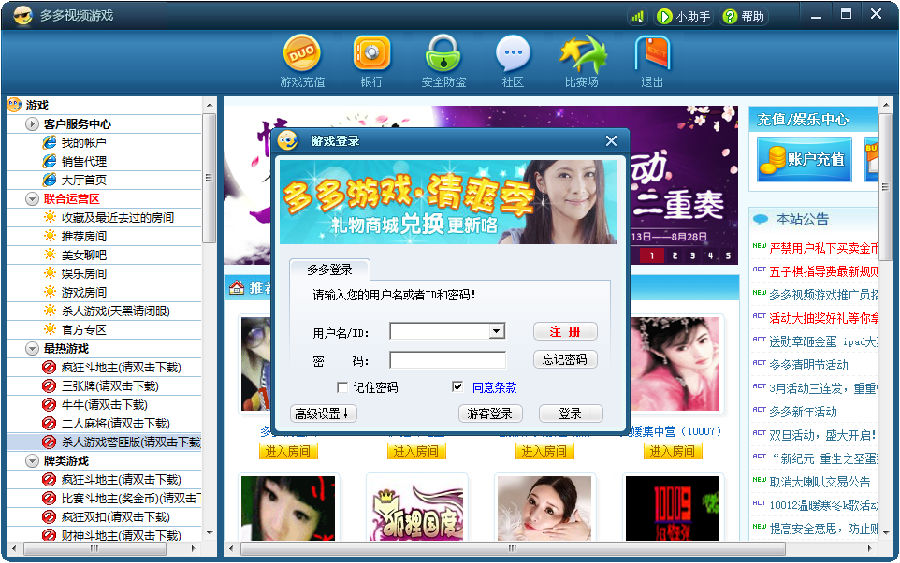Open the 取消大喇叭交易公告 announcement

click(x=820, y=482)
